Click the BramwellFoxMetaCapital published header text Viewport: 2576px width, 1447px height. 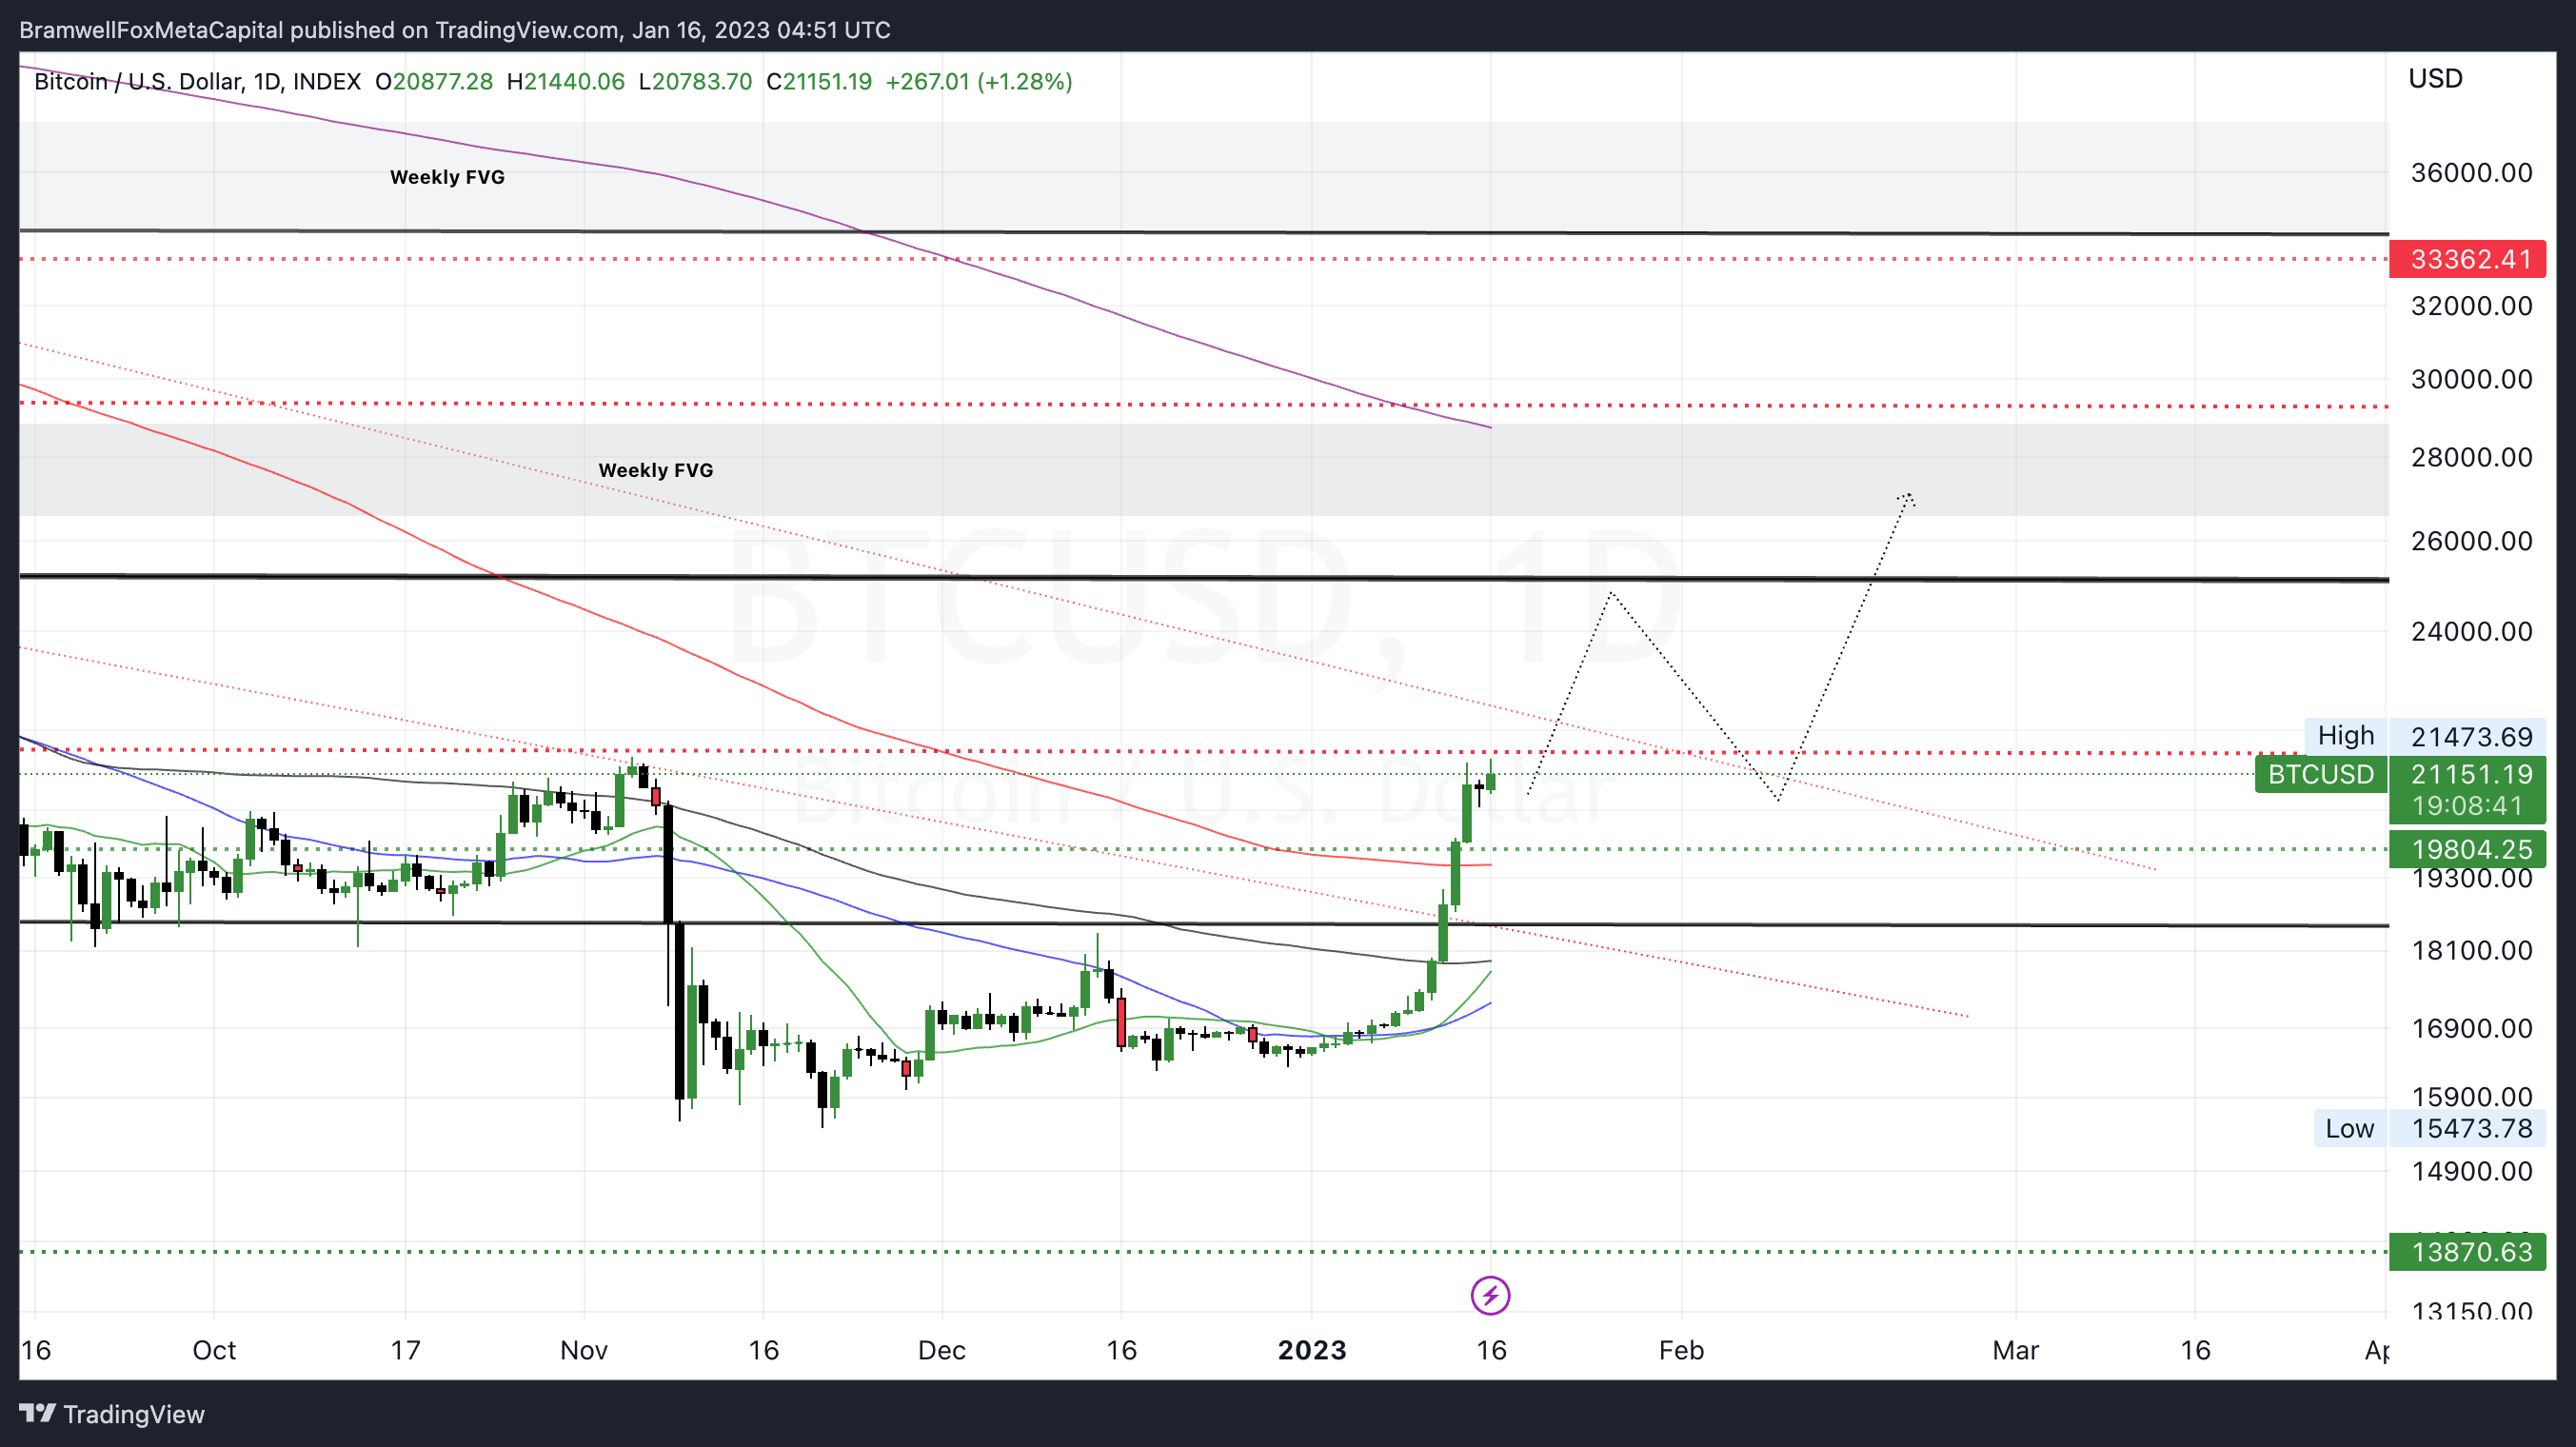455,30
